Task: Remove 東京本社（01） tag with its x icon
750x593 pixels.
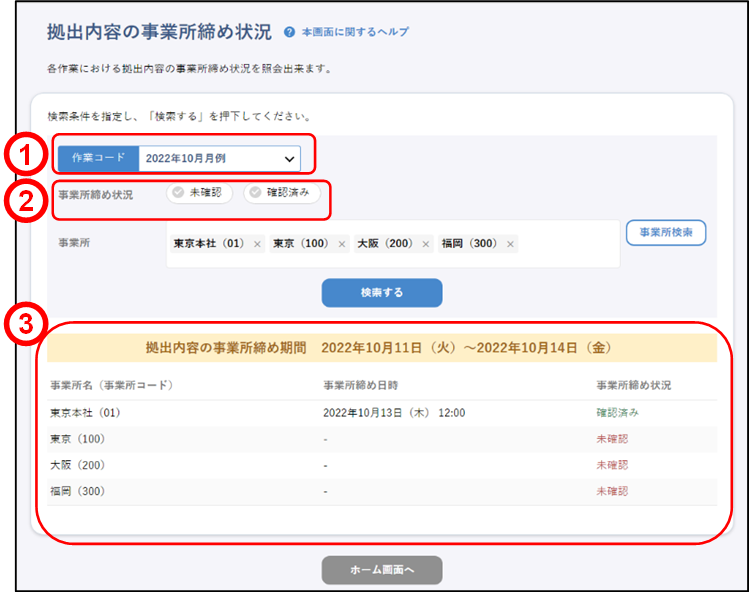Action: [x=257, y=244]
